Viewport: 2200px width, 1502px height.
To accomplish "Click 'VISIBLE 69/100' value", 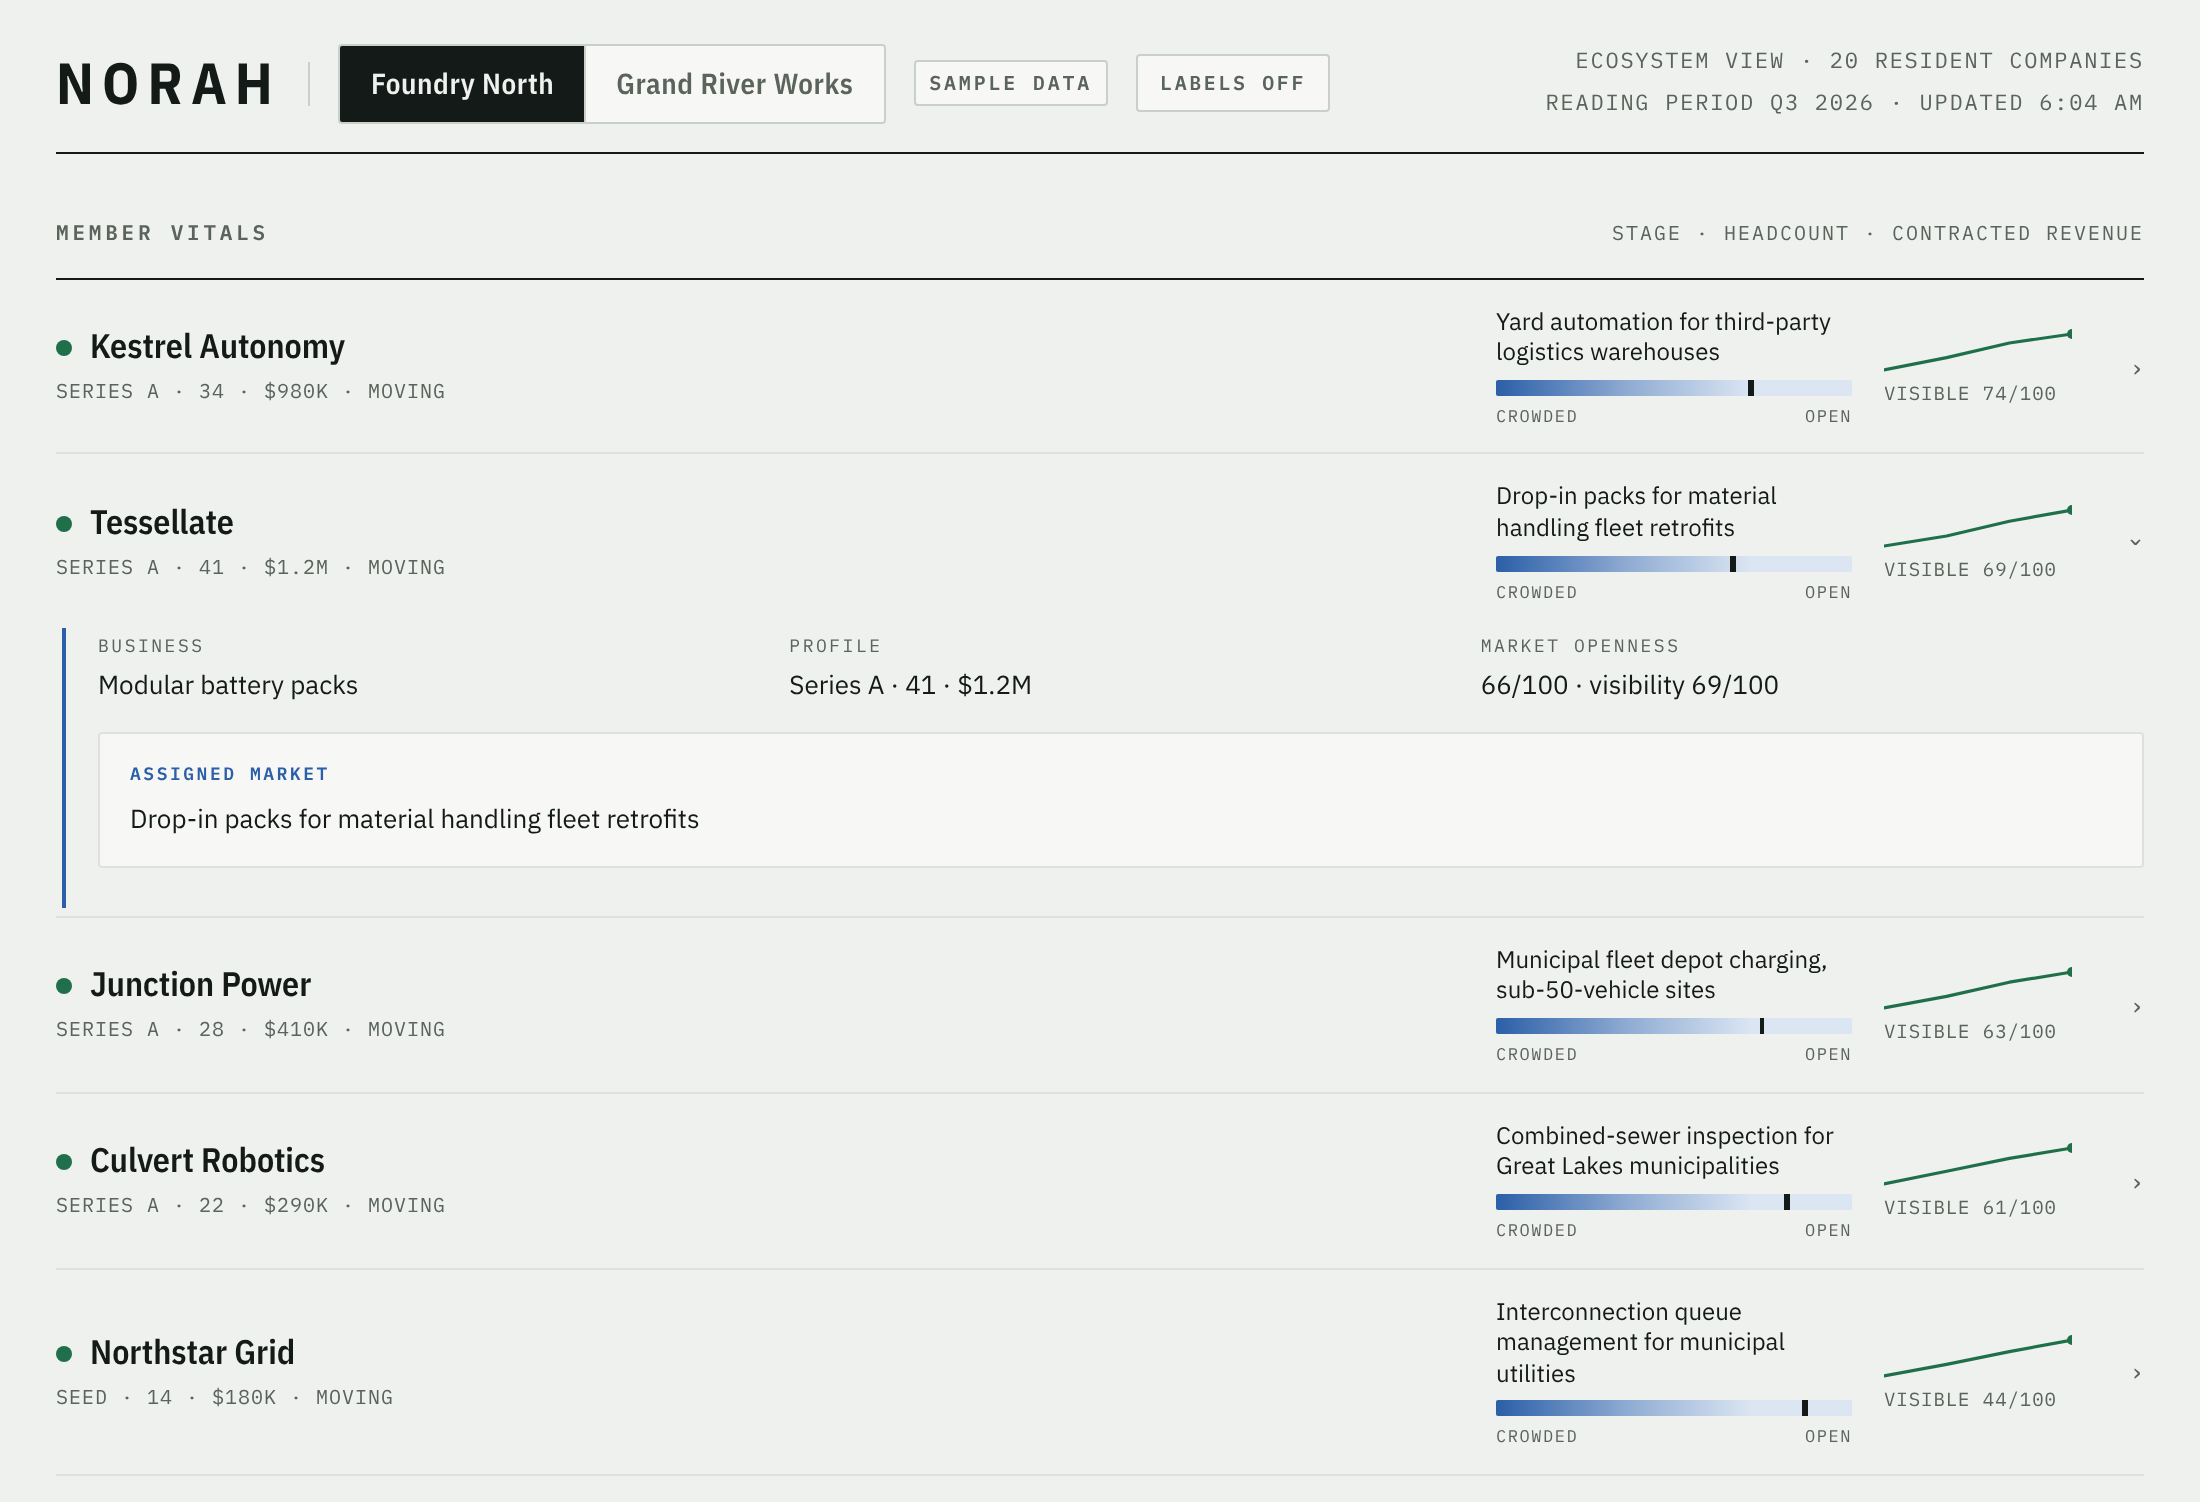I will pyautogui.click(x=1970, y=570).
